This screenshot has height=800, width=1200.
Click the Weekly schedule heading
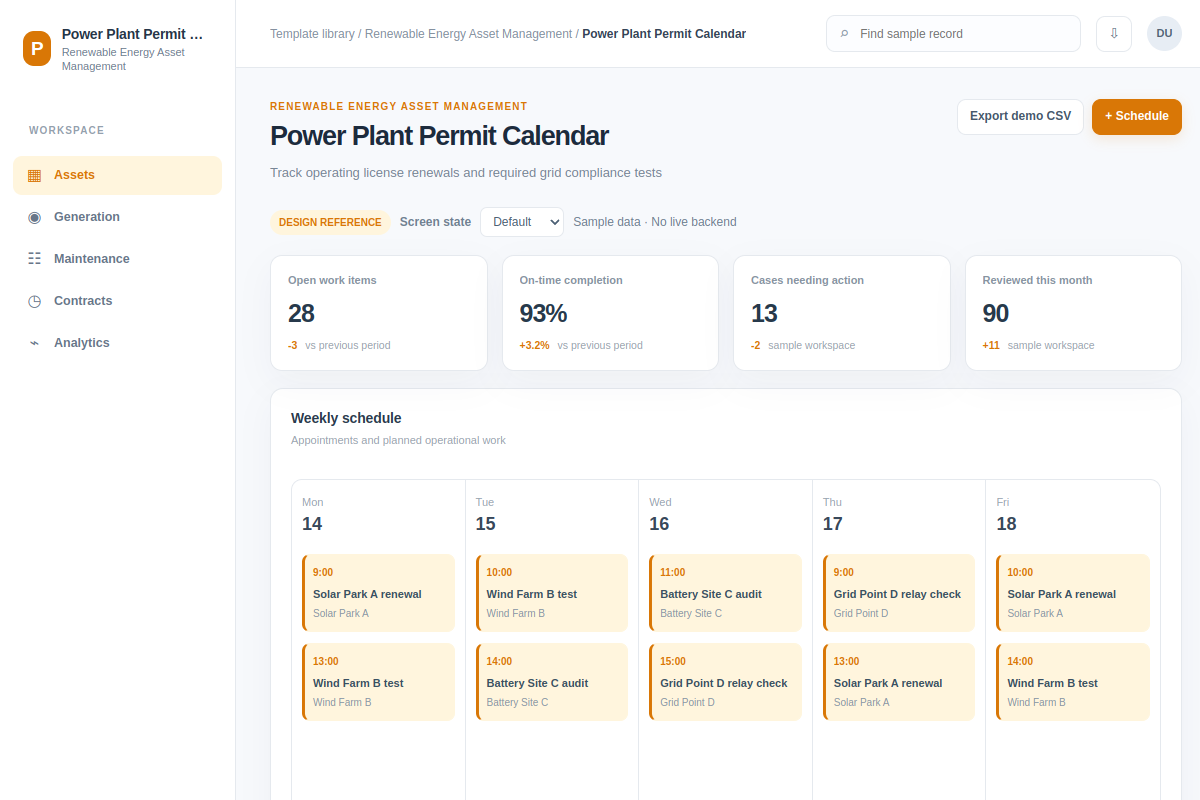pyautogui.click(x=346, y=418)
